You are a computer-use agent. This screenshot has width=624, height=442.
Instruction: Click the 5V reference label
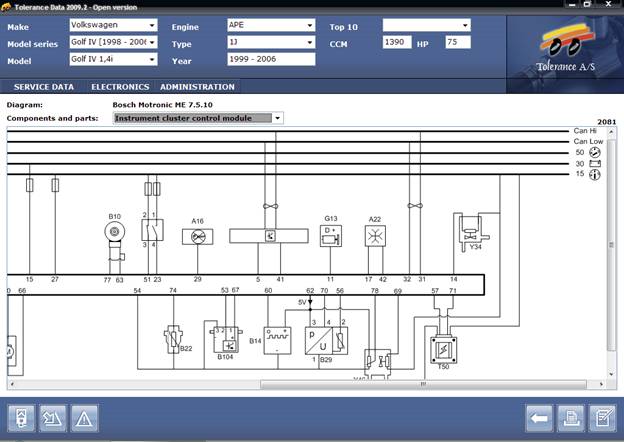(x=302, y=302)
